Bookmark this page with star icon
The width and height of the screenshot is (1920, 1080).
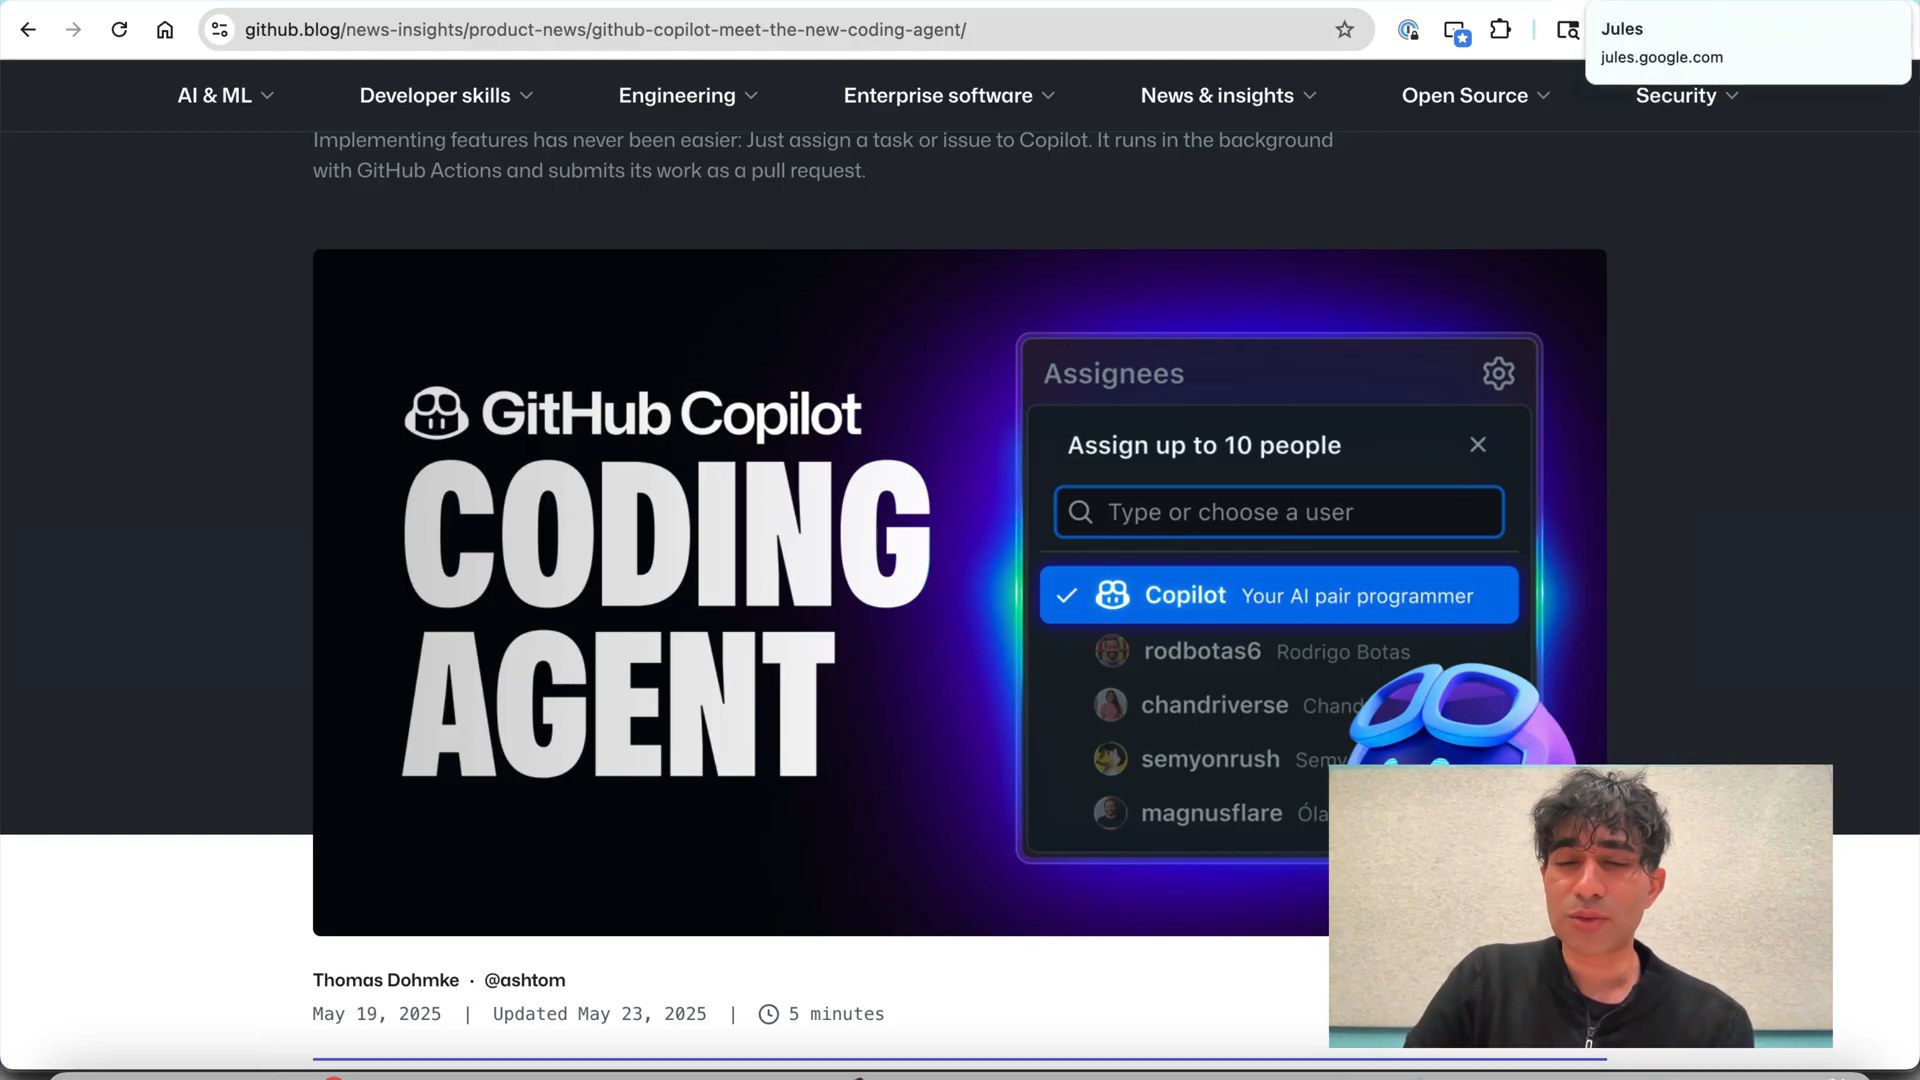coord(1344,30)
